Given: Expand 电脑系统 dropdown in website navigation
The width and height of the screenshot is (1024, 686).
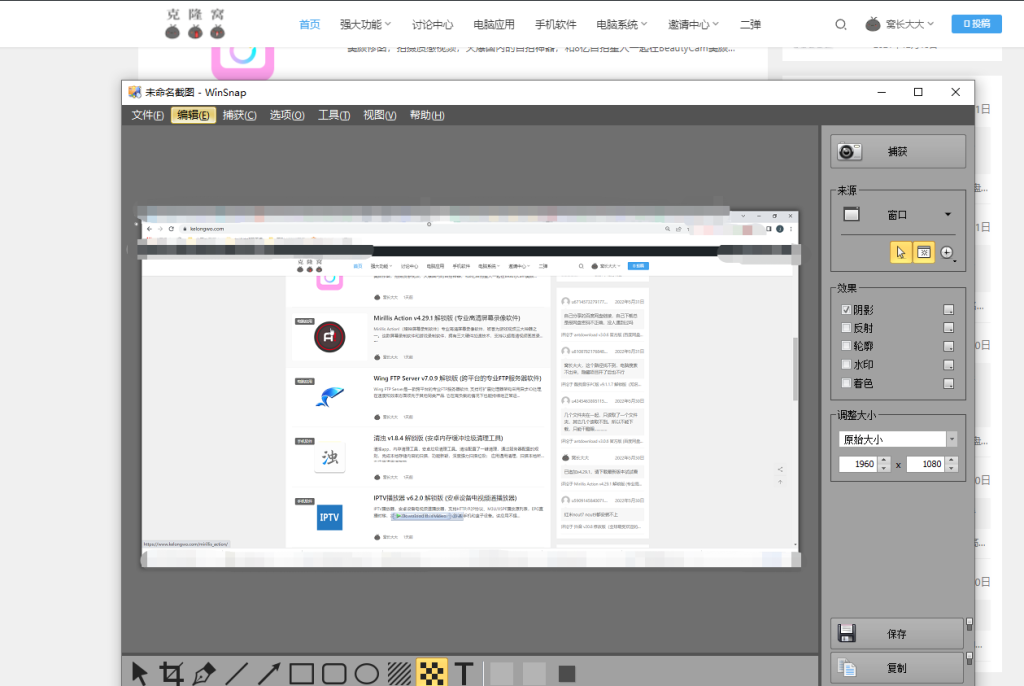Looking at the screenshot, I should tap(622, 24).
